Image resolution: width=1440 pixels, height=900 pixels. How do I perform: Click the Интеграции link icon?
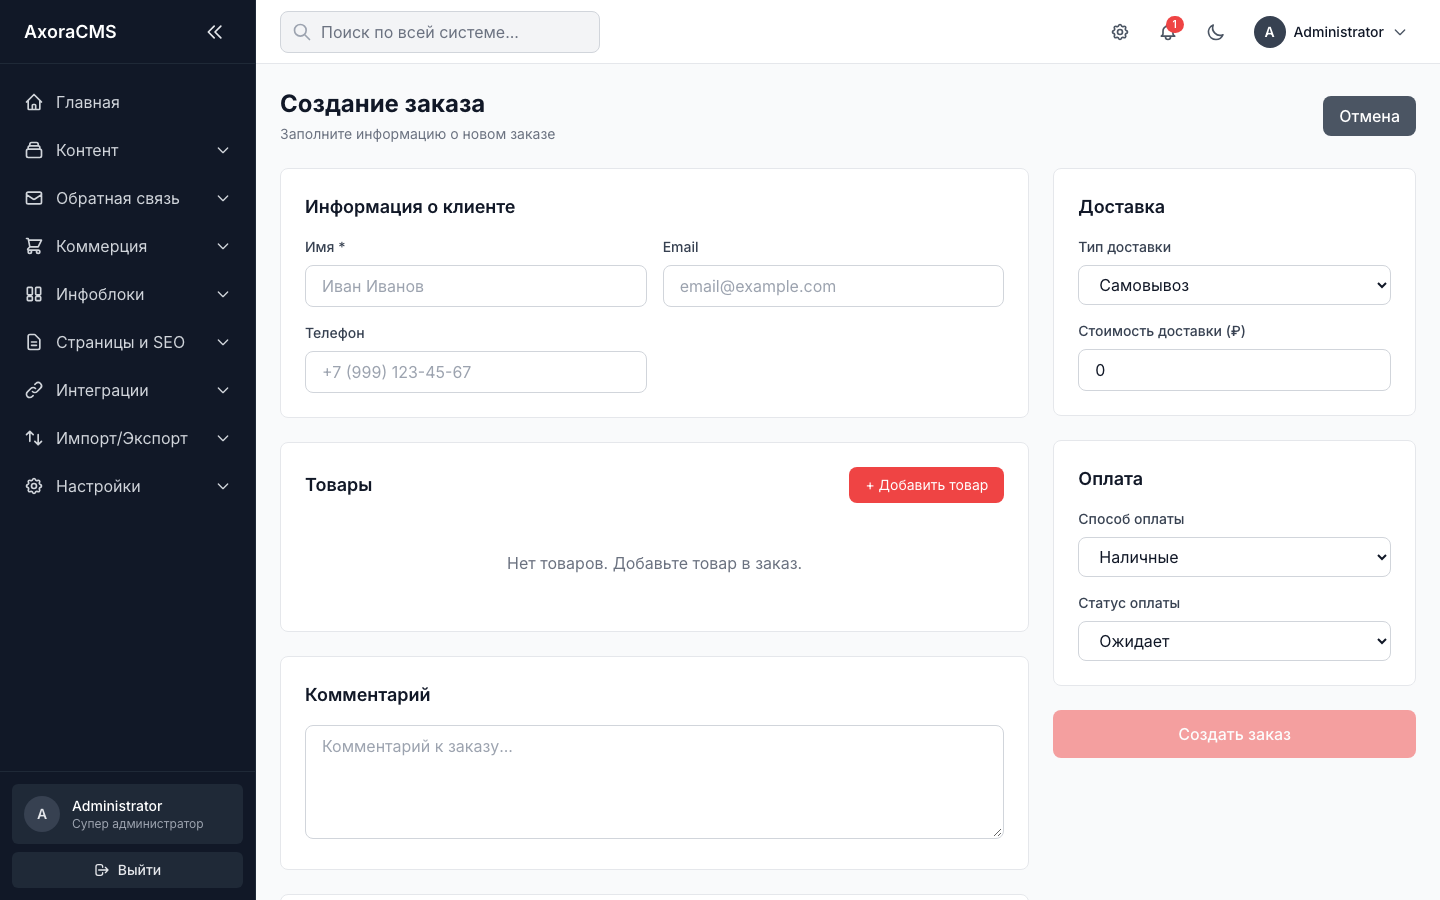pyautogui.click(x=34, y=390)
